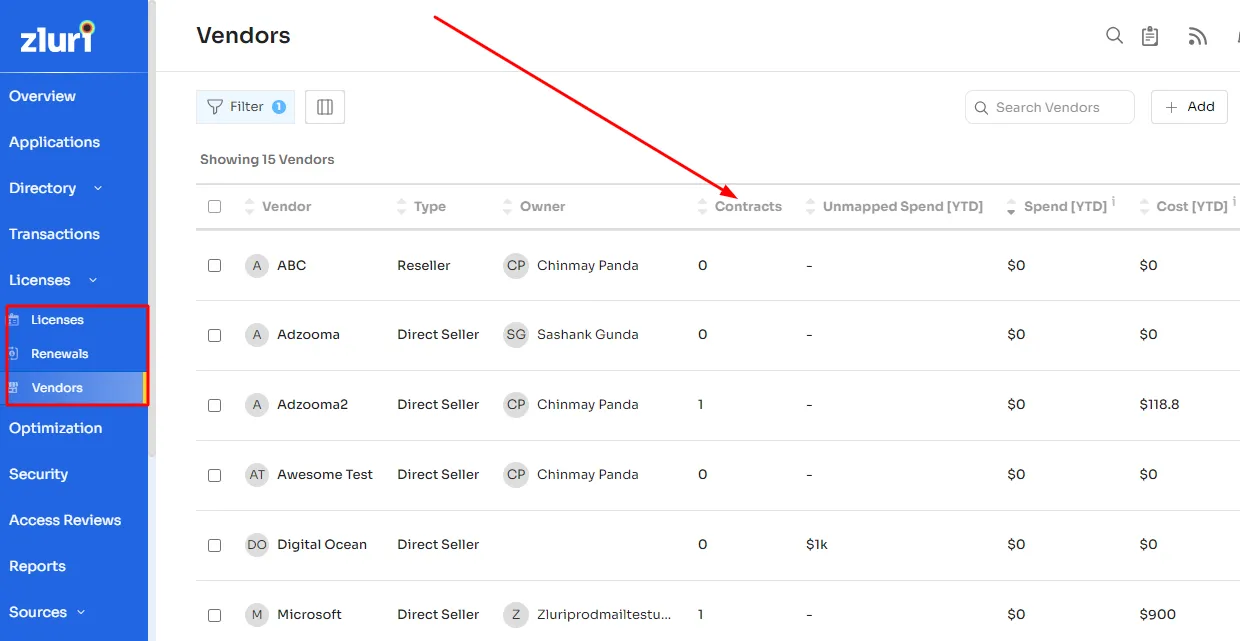Open Reports in the sidebar

pos(37,567)
